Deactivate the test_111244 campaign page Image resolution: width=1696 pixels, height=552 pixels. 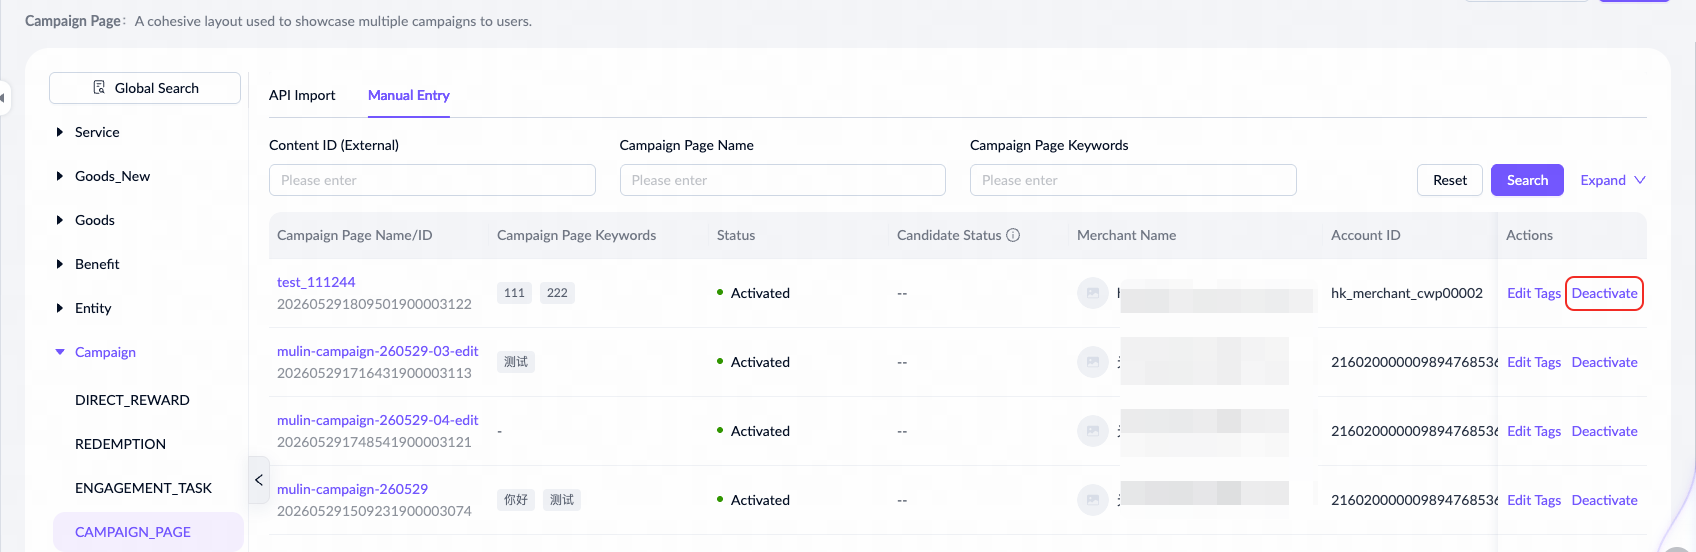pos(1604,293)
